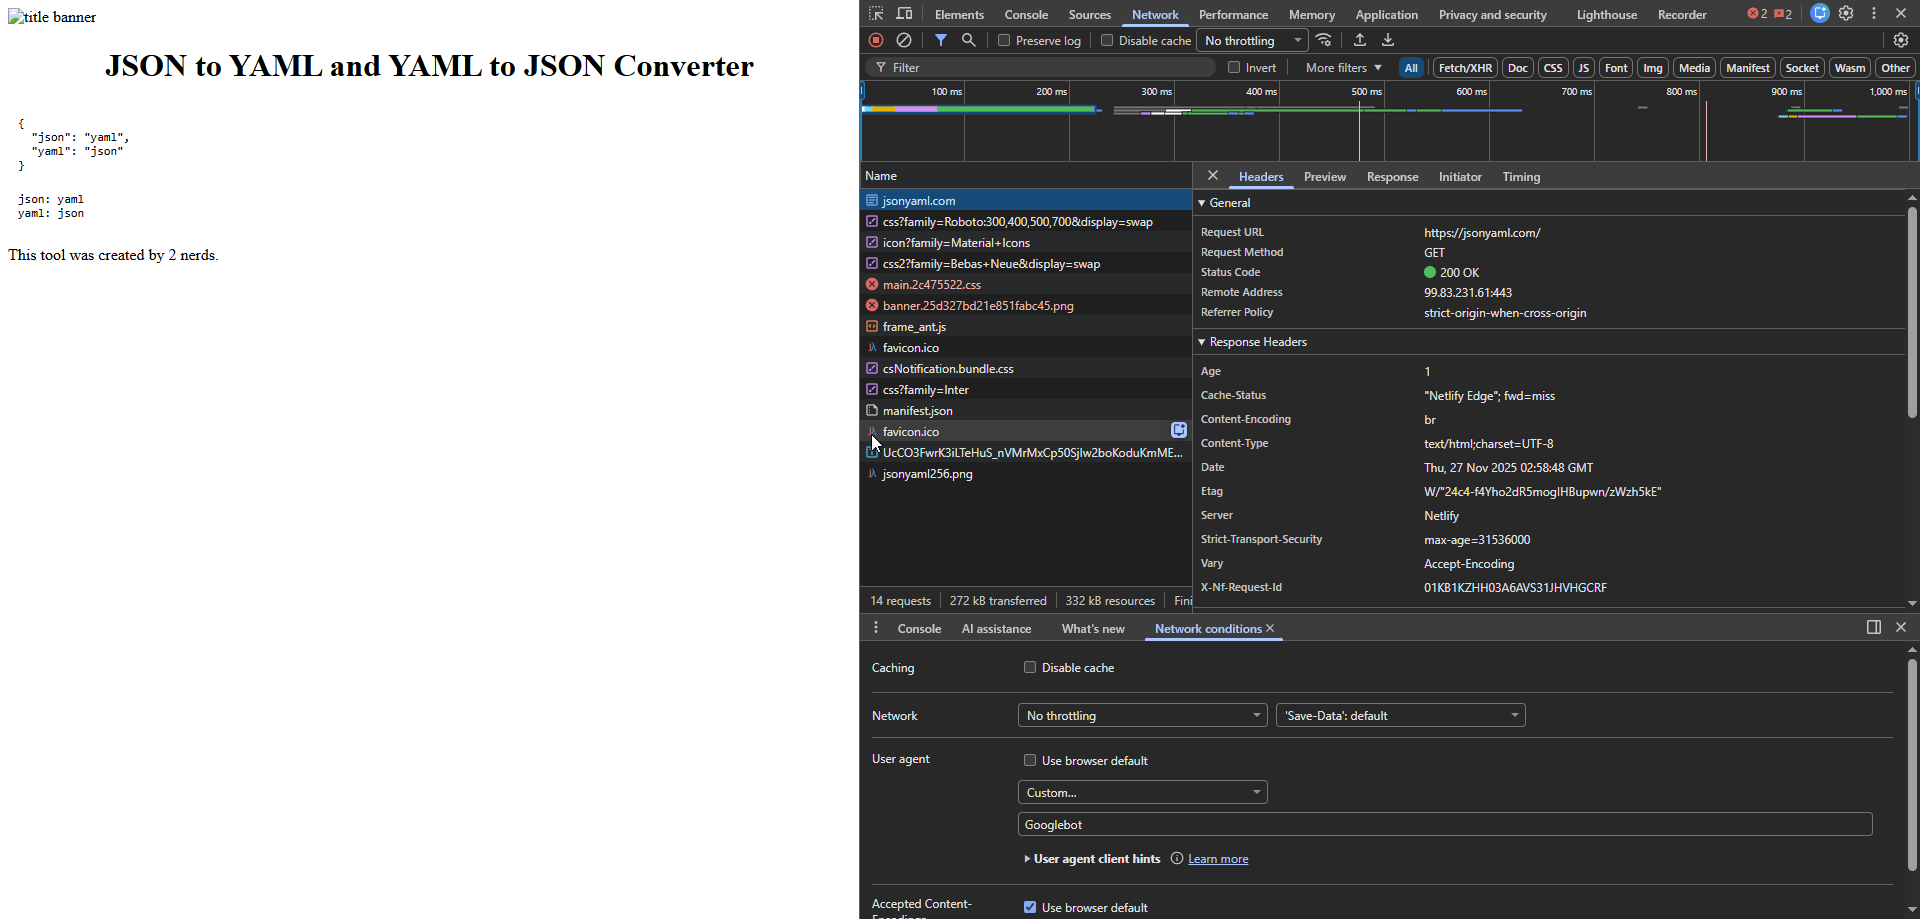Viewport: 1920px width, 919px height.
Task: Toggle the drawer's dock layout icon
Action: point(1874,627)
